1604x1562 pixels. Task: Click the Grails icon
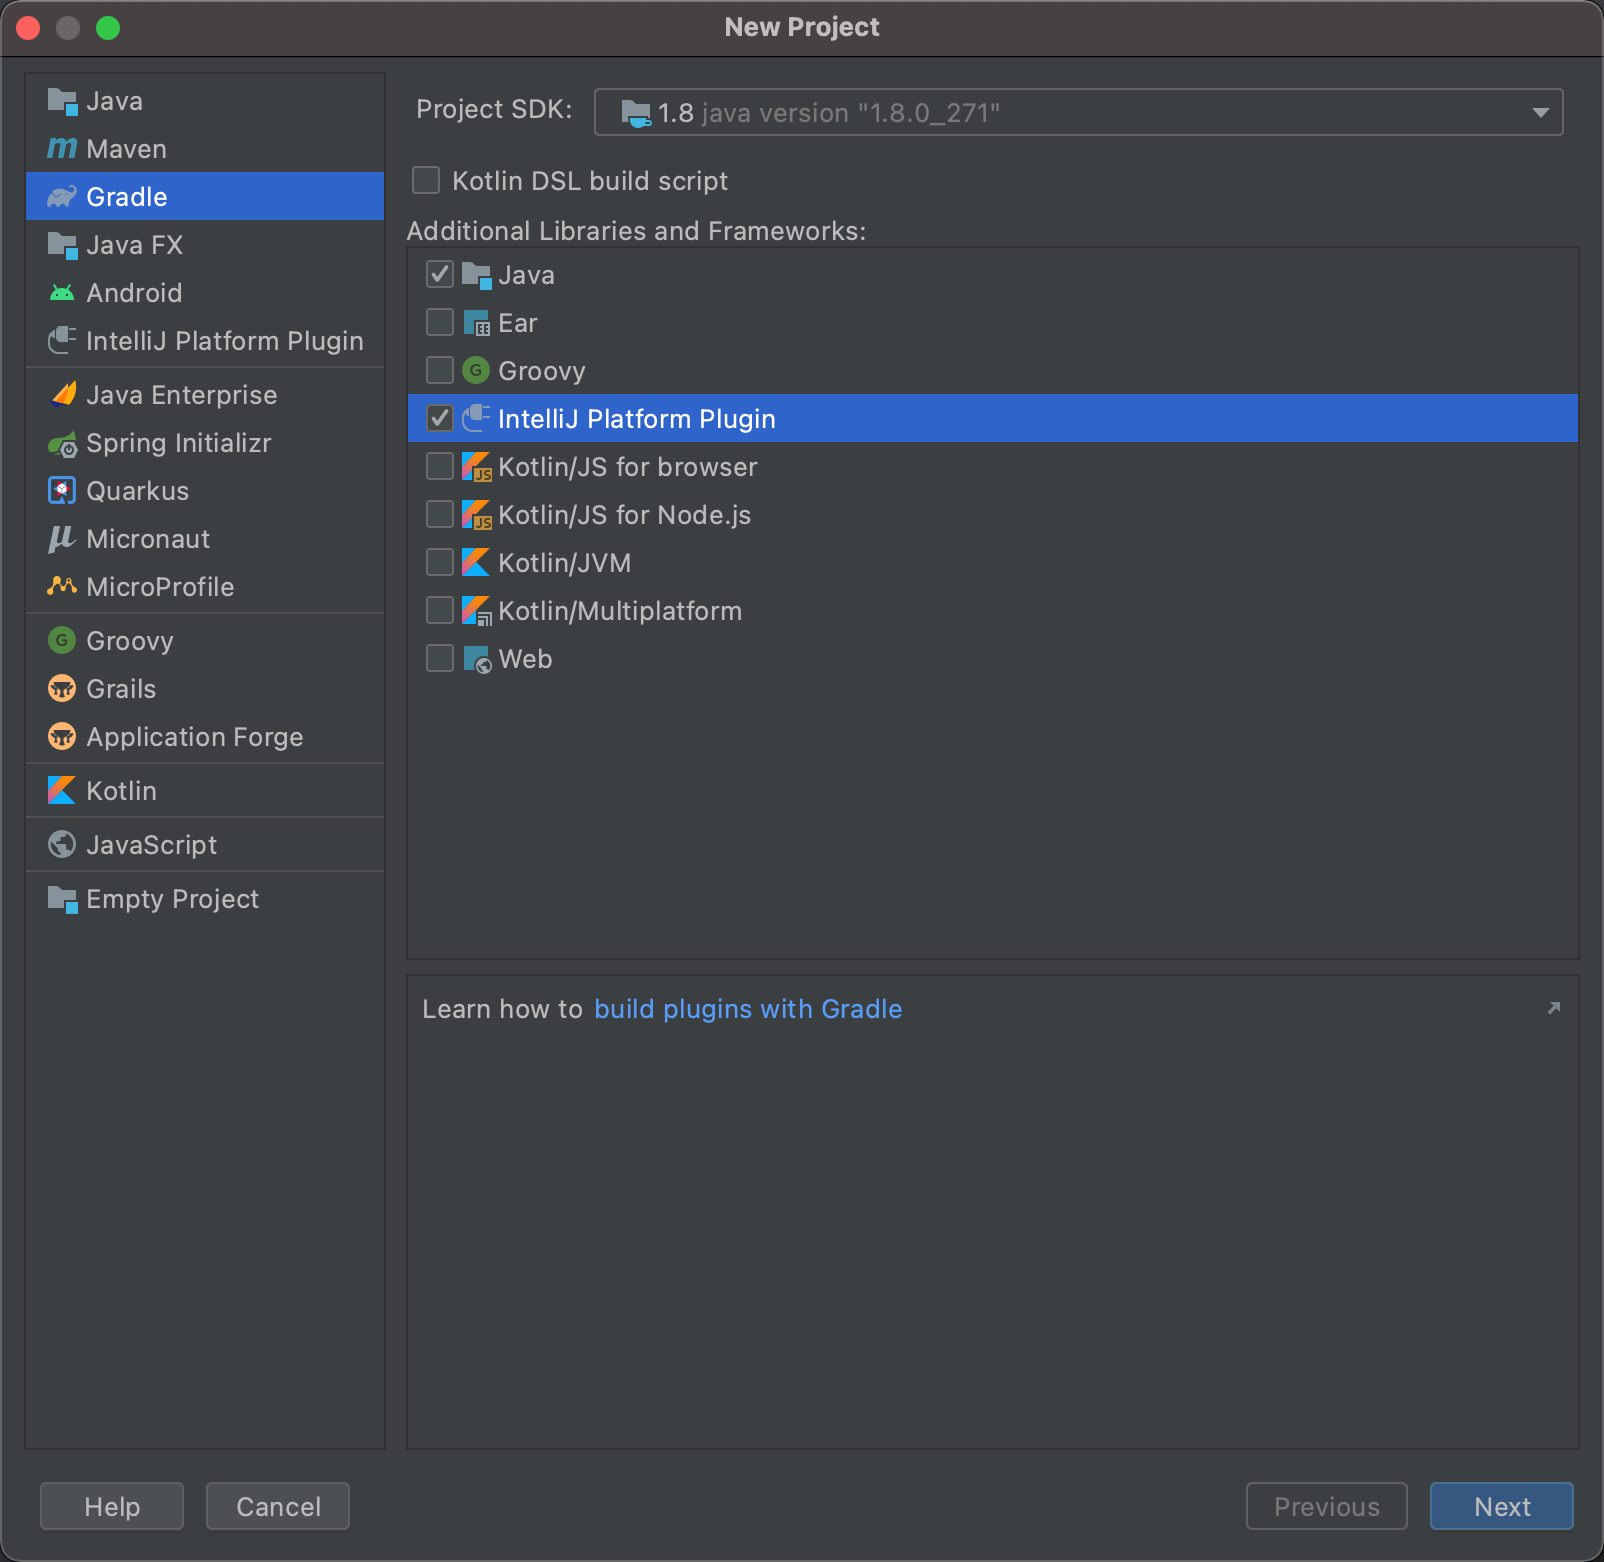pyautogui.click(x=61, y=688)
